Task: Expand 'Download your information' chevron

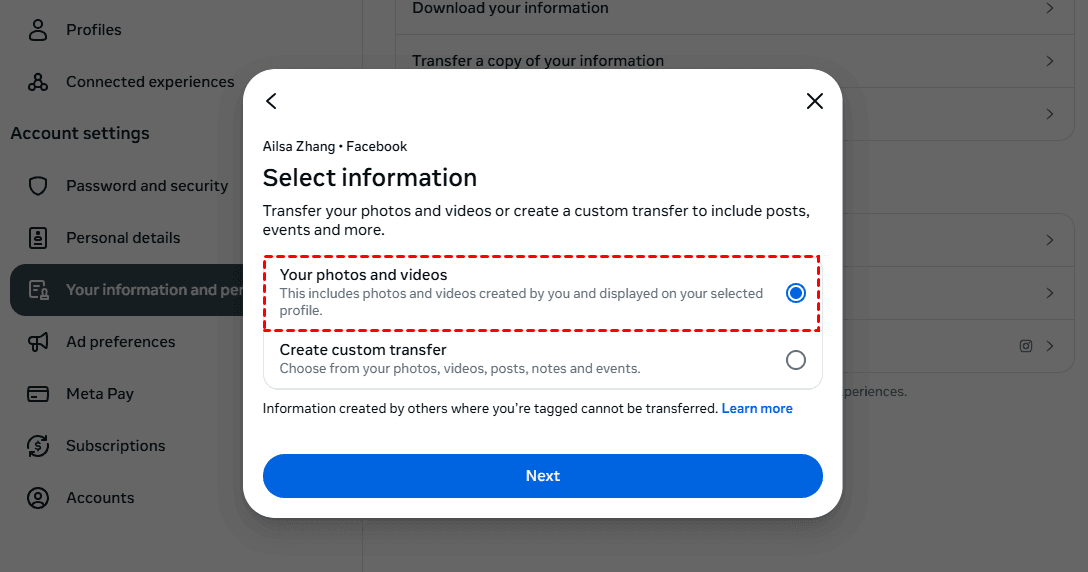Action: click(x=1050, y=8)
